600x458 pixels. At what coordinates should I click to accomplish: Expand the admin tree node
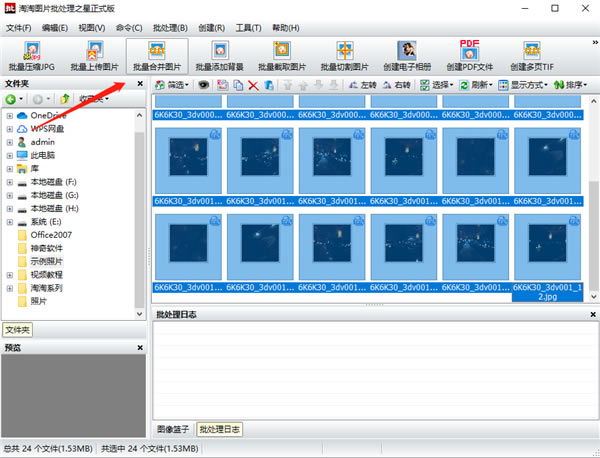pyautogui.click(x=10, y=142)
